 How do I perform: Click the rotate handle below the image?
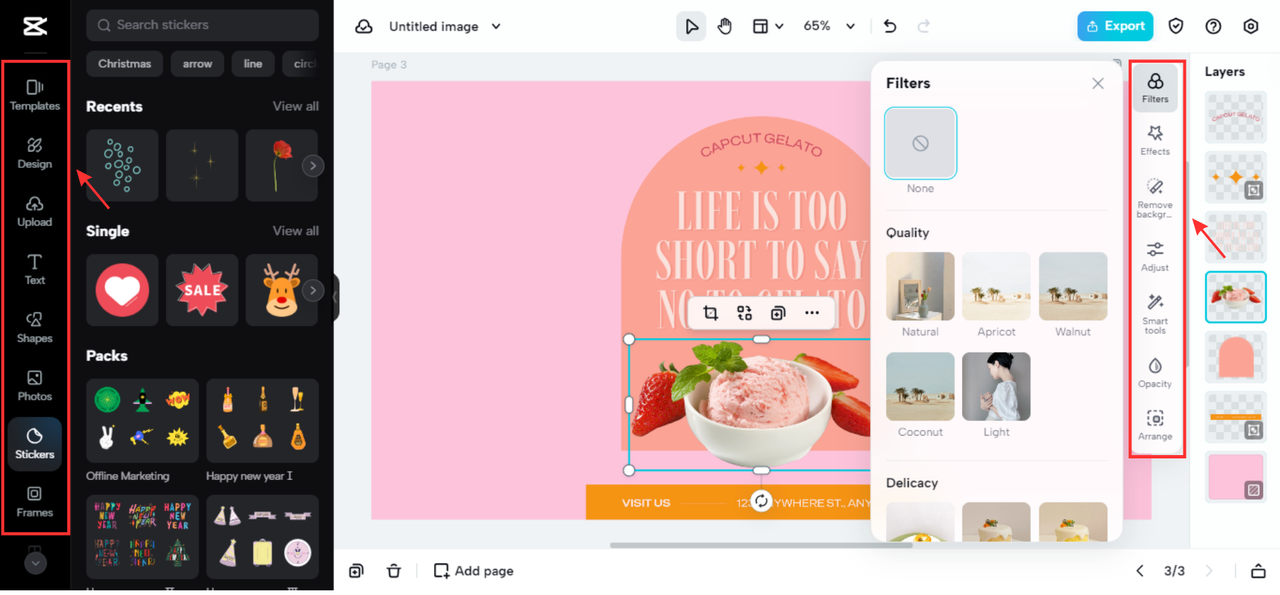(x=761, y=501)
